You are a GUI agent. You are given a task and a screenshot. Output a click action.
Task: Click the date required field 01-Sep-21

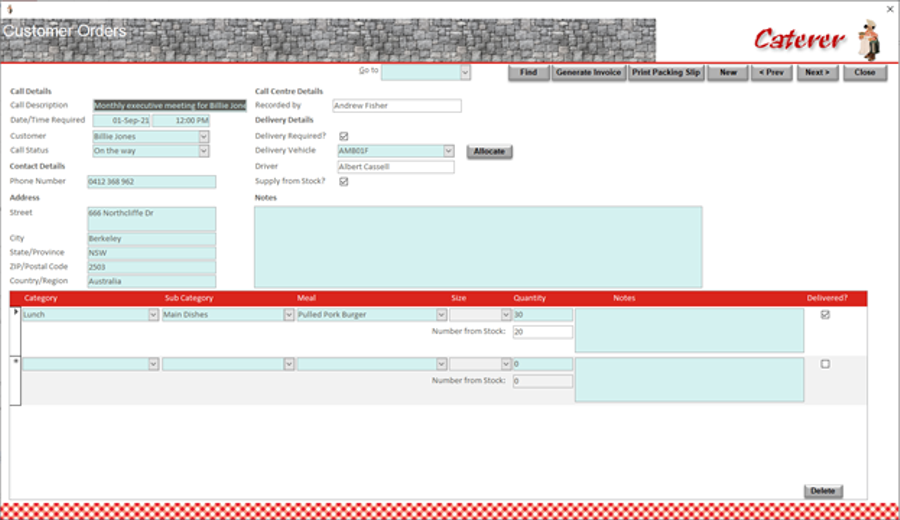point(122,121)
